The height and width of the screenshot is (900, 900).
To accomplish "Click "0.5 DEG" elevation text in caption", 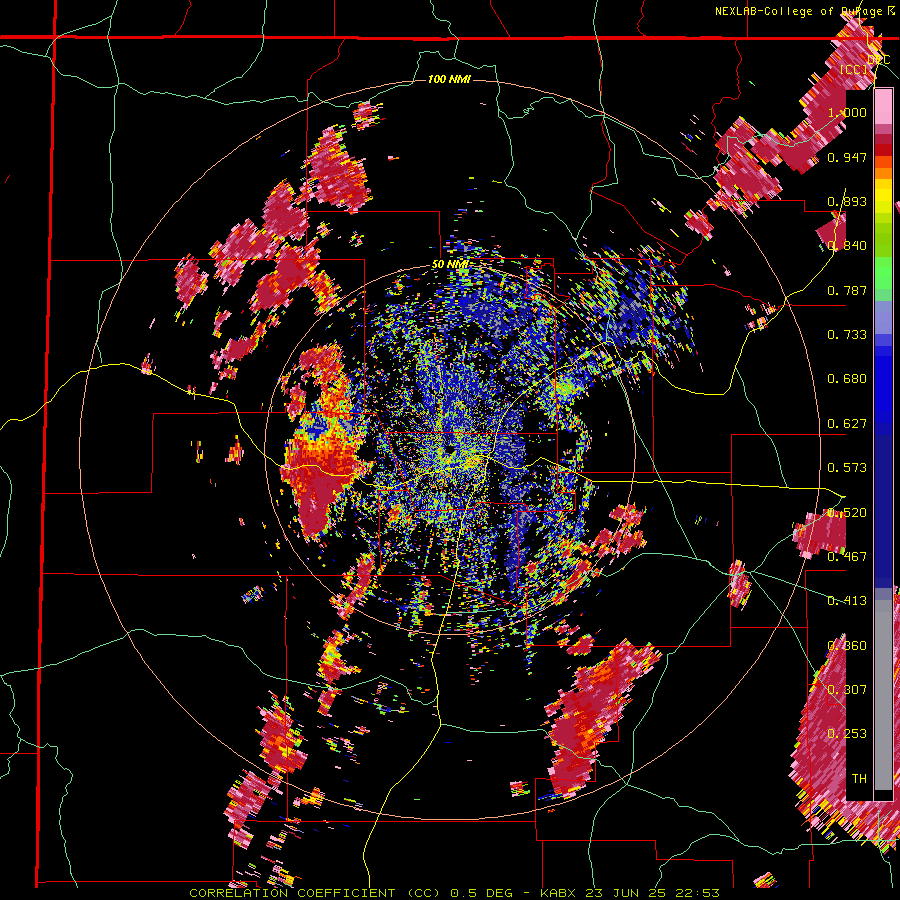I will [x=480, y=893].
